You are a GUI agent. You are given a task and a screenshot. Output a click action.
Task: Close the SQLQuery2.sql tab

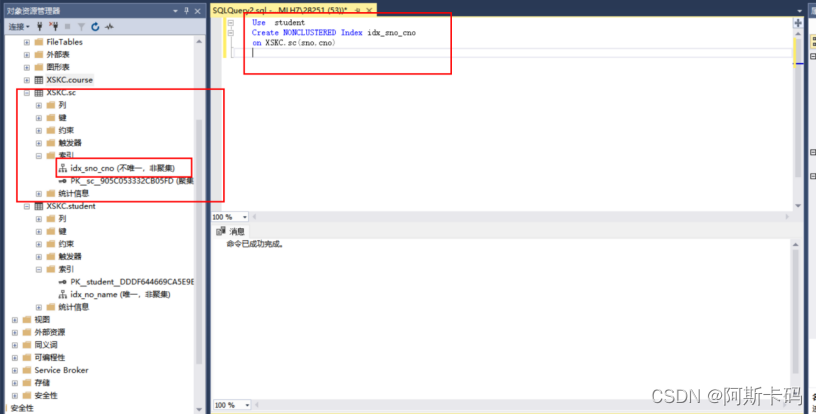click(369, 10)
